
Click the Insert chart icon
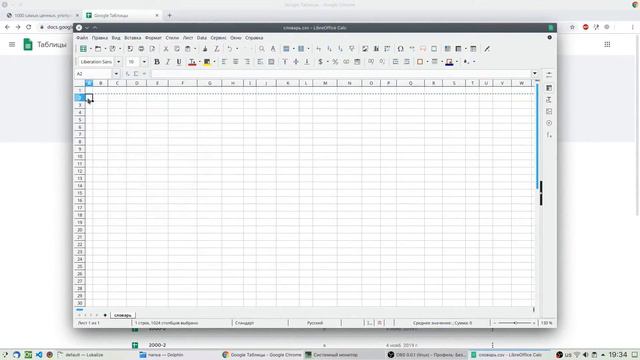point(376,49)
